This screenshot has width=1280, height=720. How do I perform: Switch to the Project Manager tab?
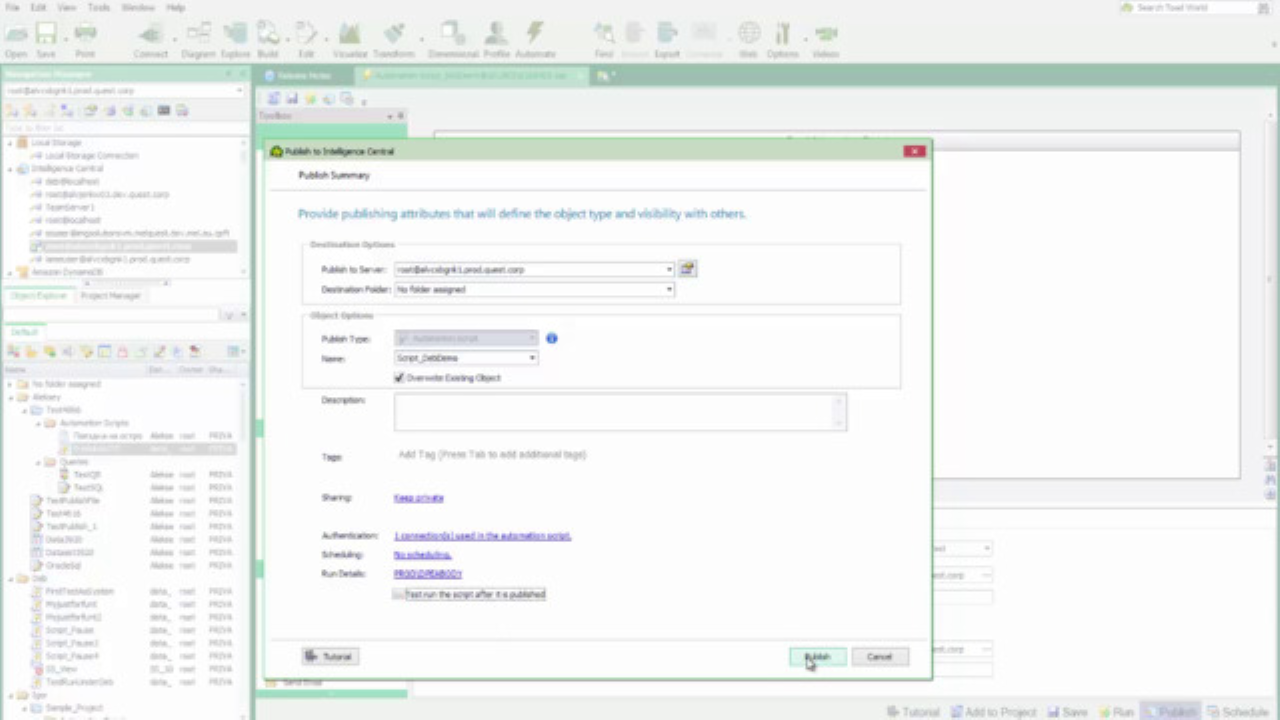coord(110,295)
